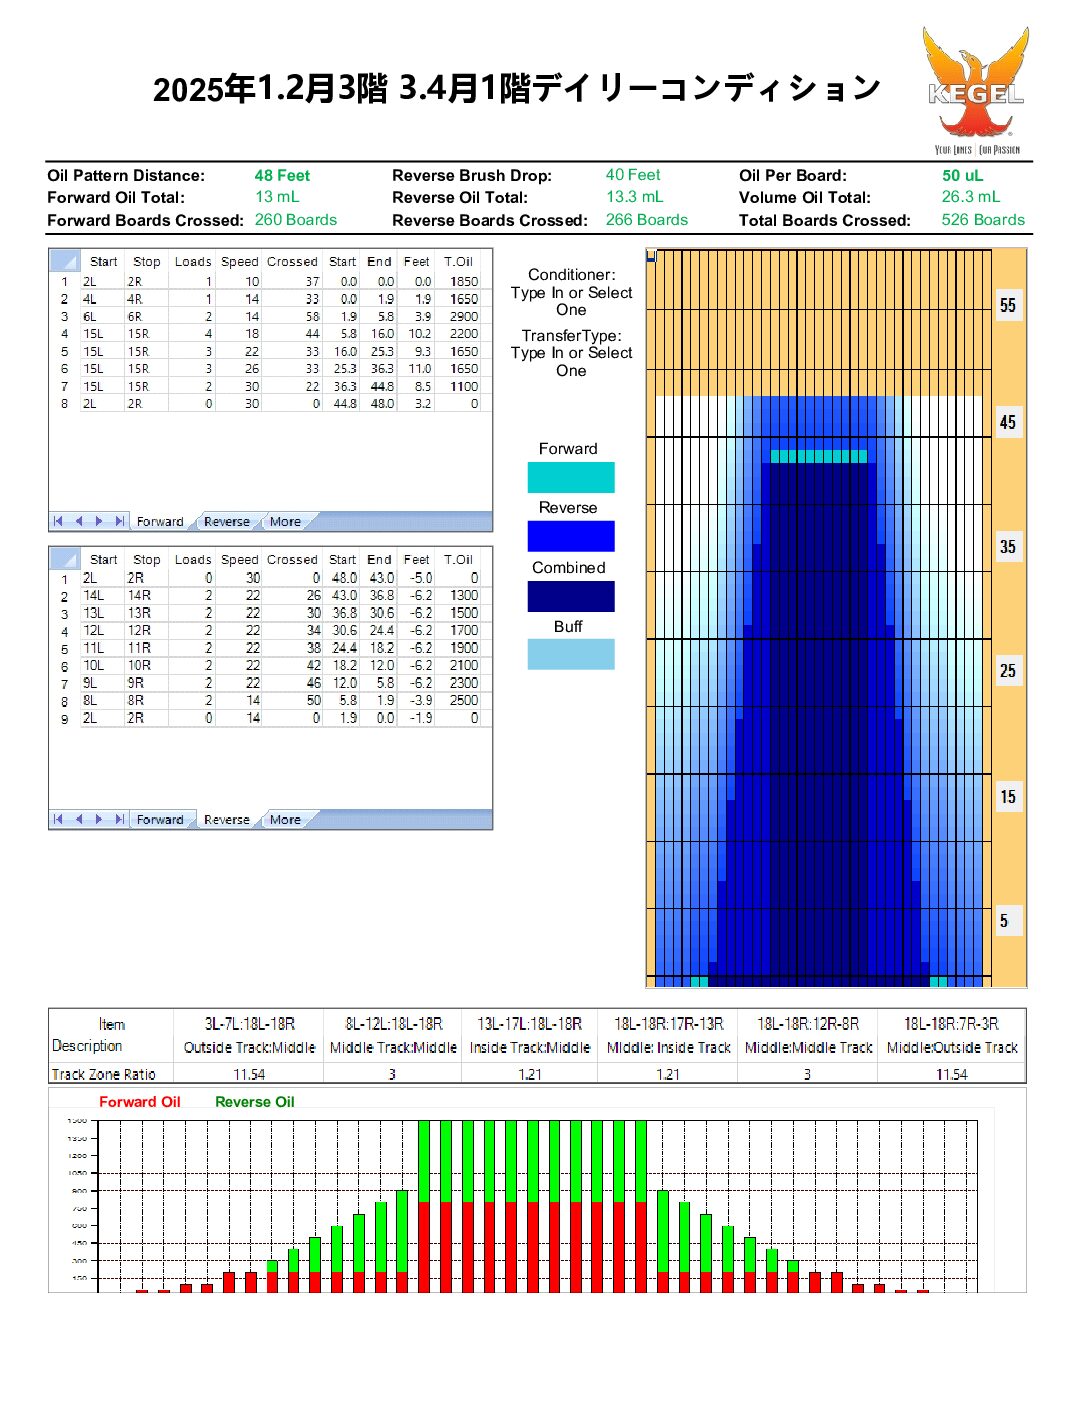The height and width of the screenshot is (1409, 1089).
Task: Click the dark navy Combined color swatch
Action: point(571,596)
